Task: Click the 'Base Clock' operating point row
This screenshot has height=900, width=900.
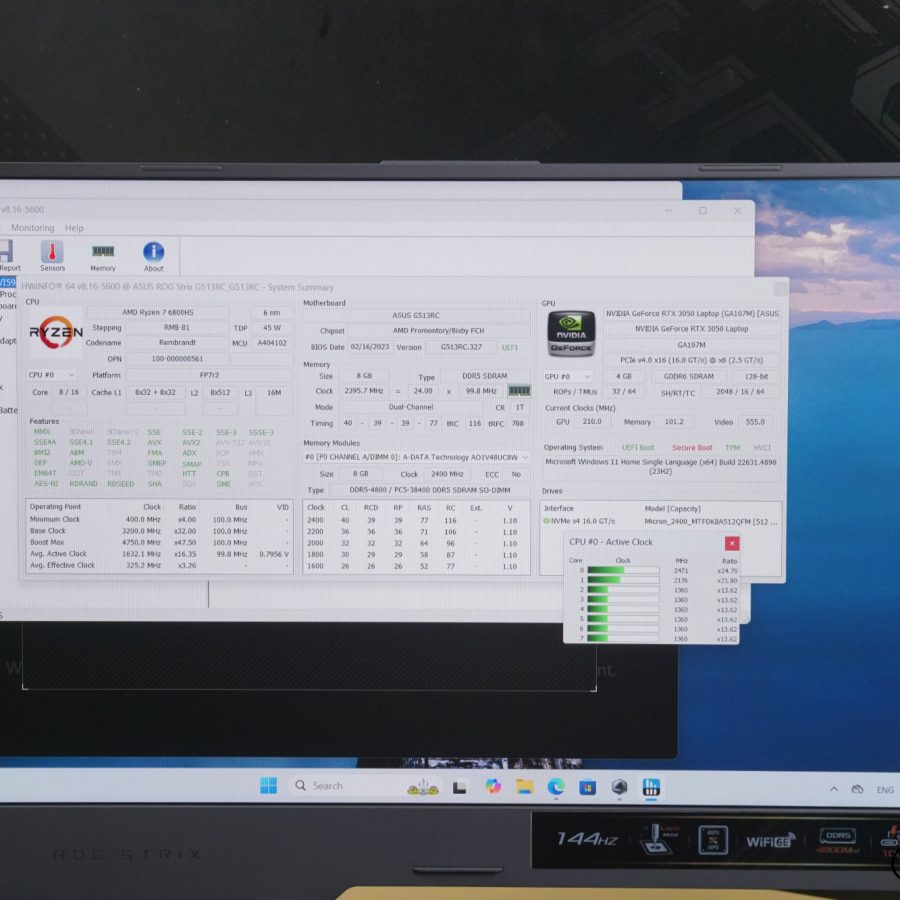Action: [x=159, y=531]
